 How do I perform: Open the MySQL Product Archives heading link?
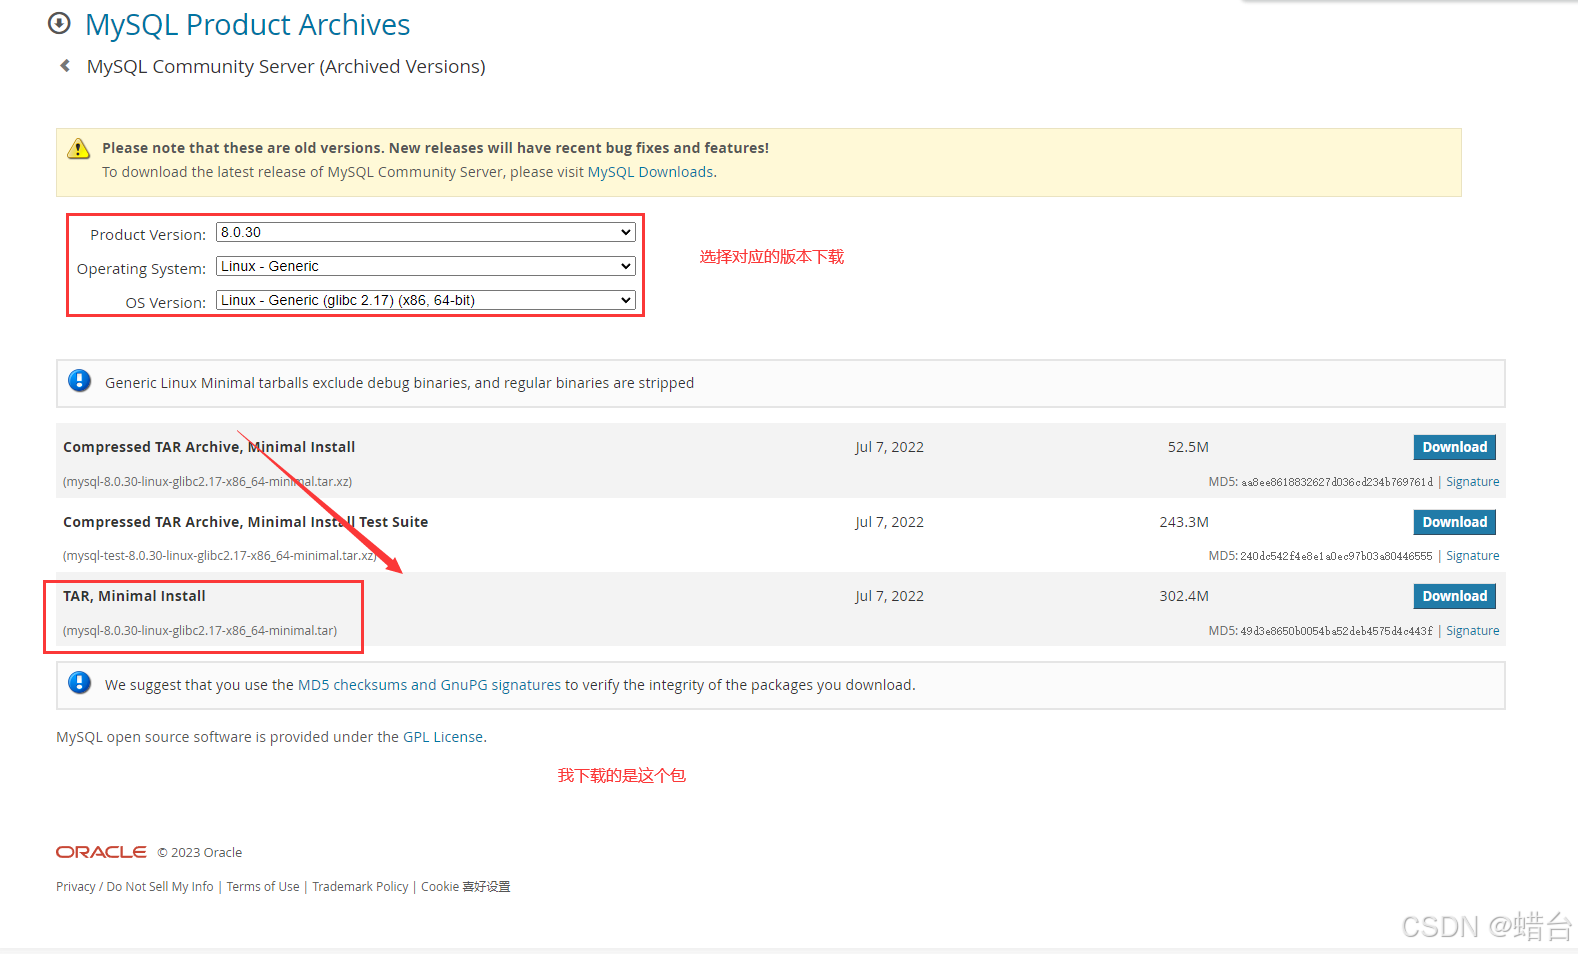[247, 24]
